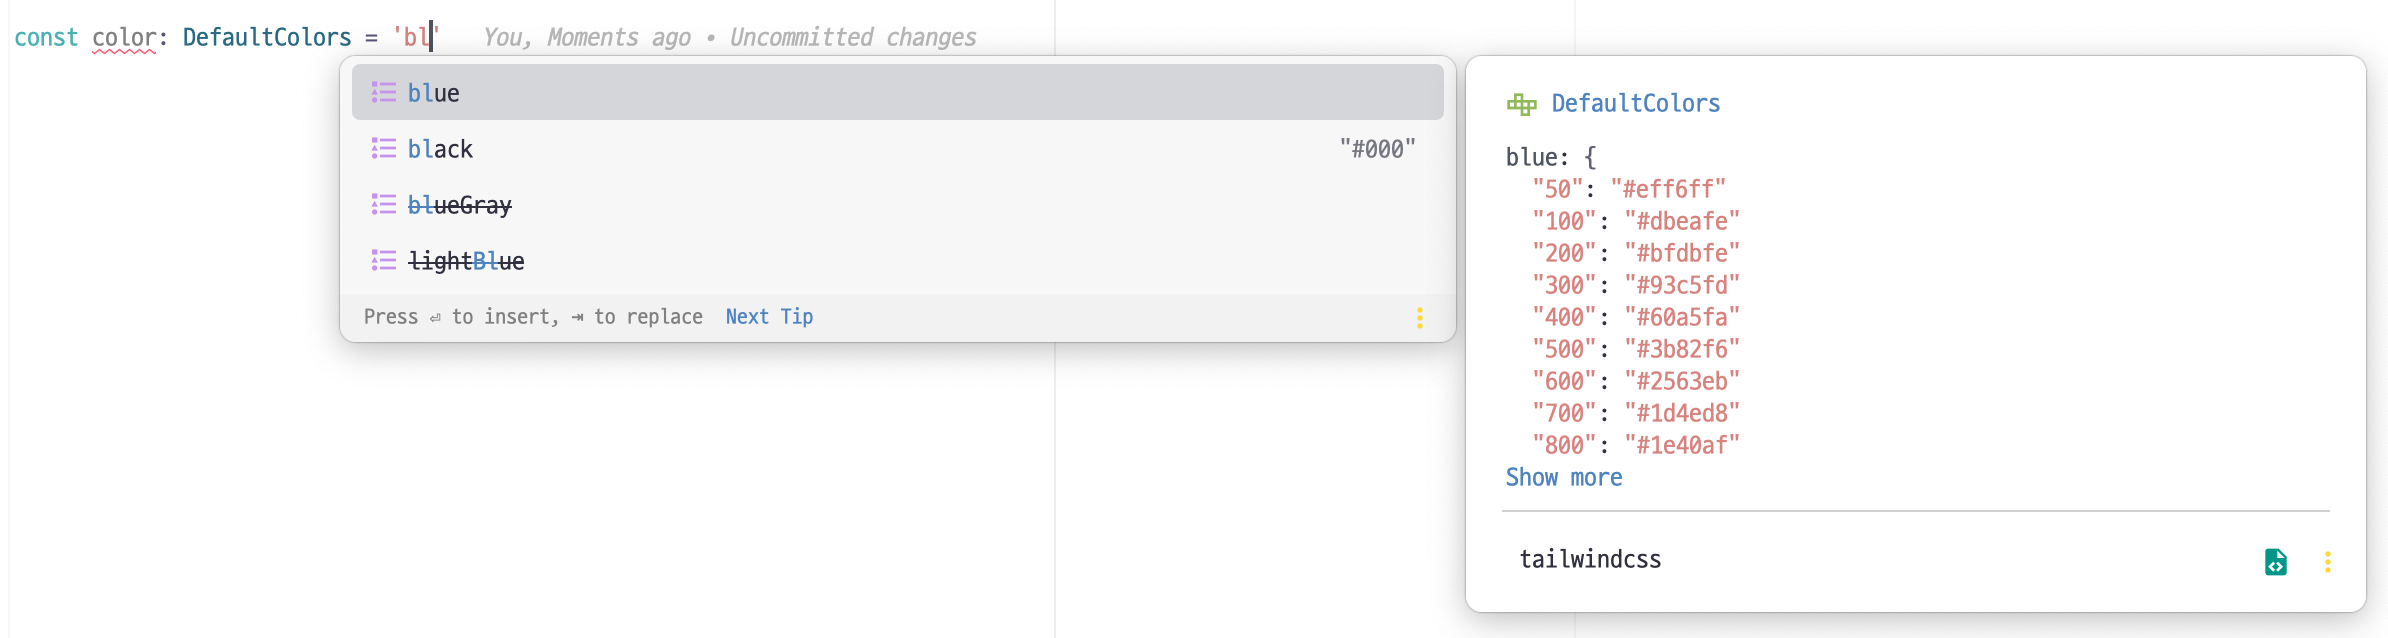The width and height of the screenshot is (2388, 638).
Task: Open the hover panel overflow menu
Action: tap(2327, 563)
